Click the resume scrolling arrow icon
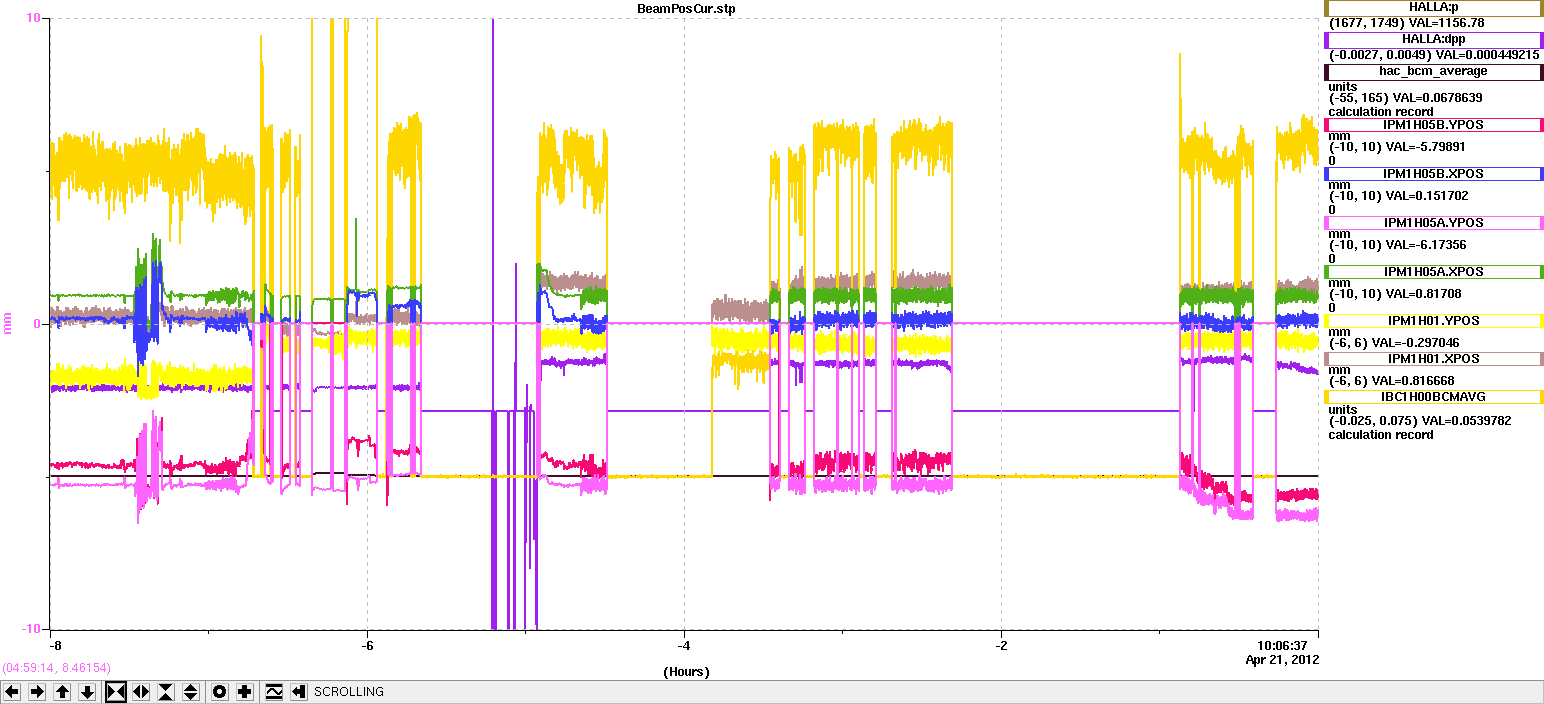The width and height of the screenshot is (1544, 704). pos(298,692)
